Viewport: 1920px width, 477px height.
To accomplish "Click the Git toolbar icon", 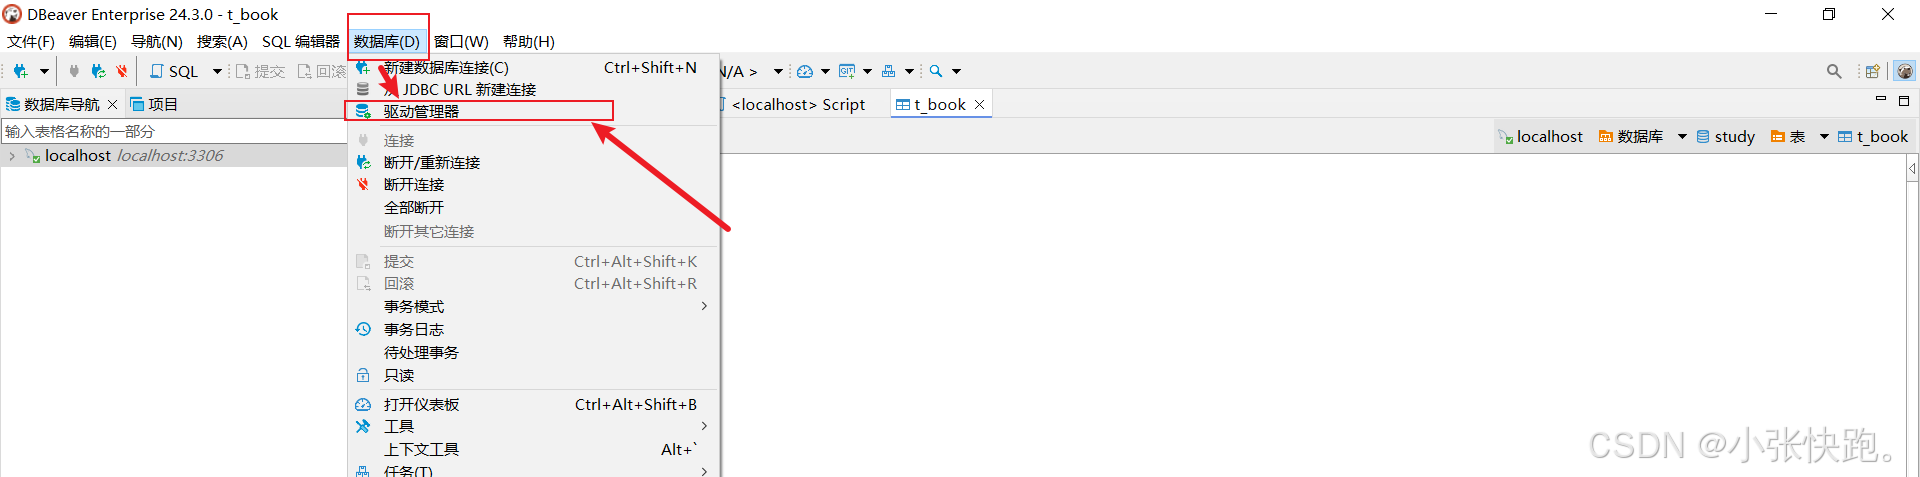I will pos(847,71).
